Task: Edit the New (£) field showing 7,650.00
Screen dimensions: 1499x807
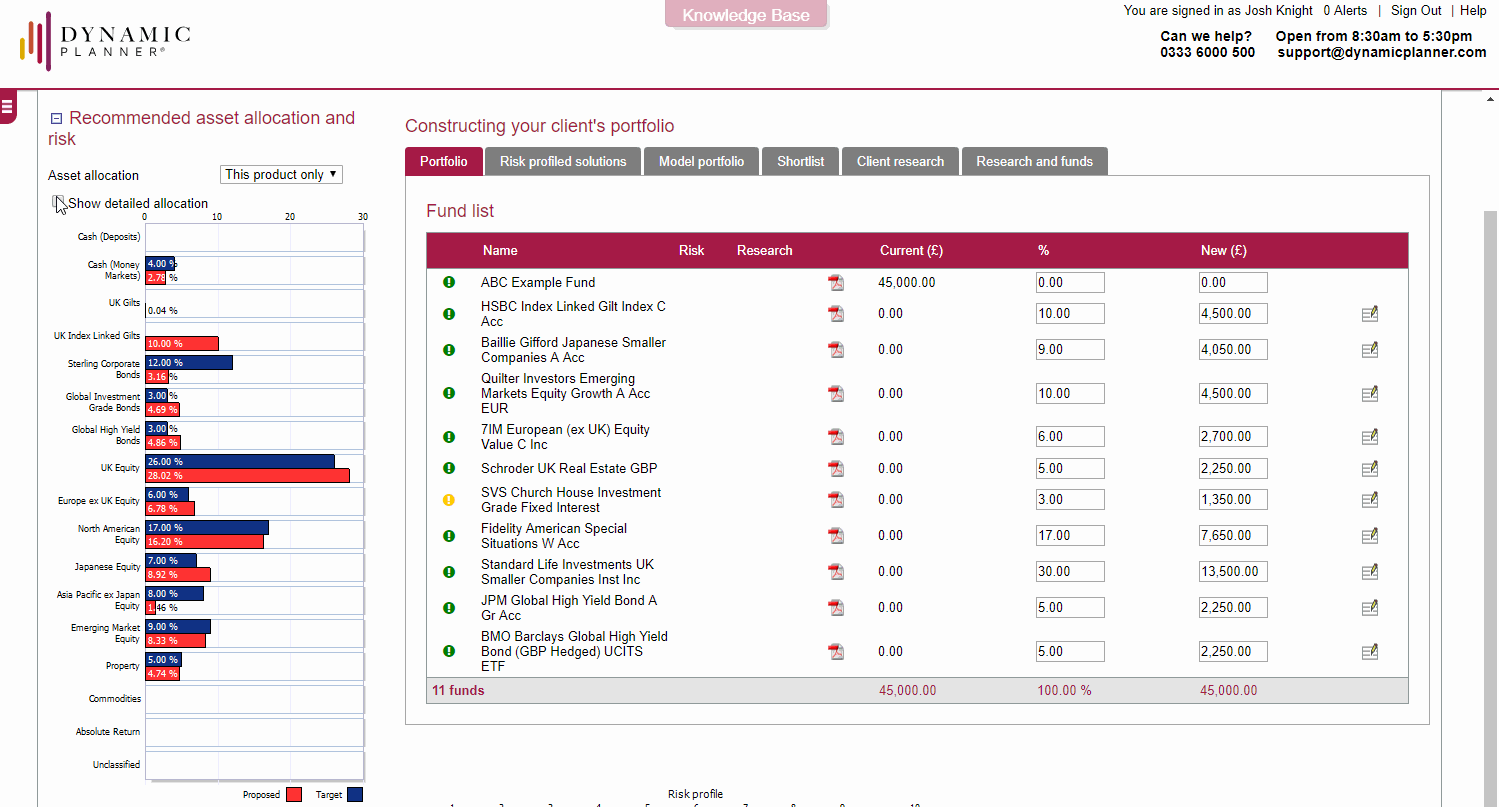Action: (x=1233, y=536)
